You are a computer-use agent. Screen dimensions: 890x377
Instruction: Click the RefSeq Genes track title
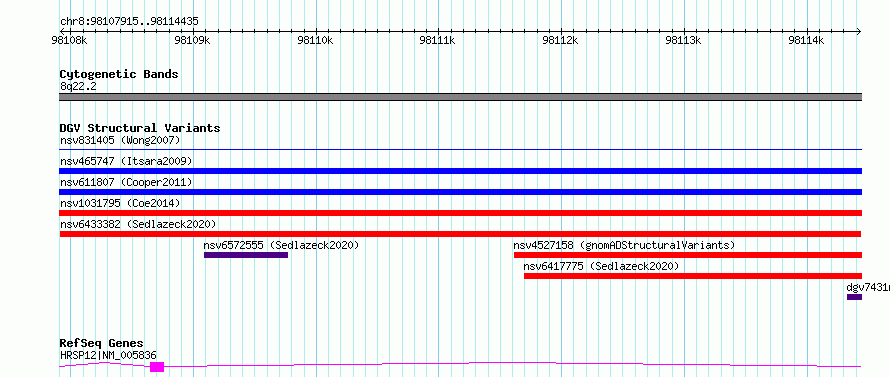(101, 344)
